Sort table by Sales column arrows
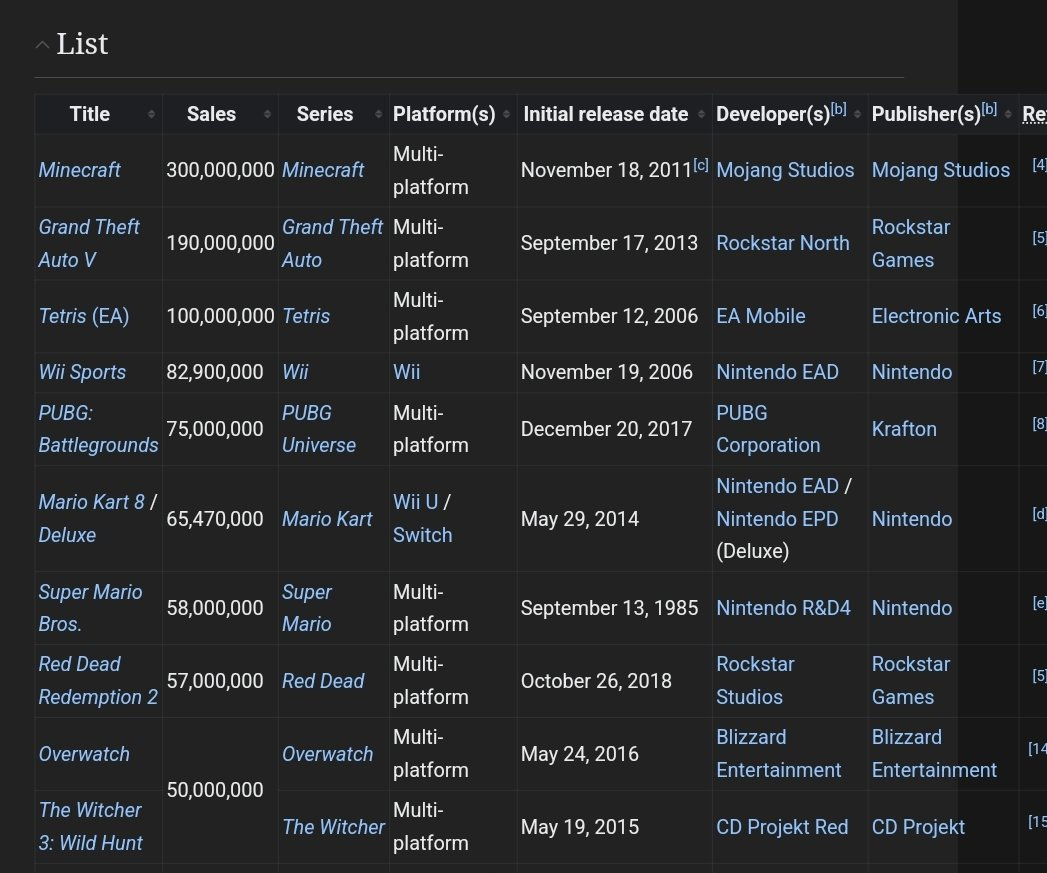 (268, 114)
